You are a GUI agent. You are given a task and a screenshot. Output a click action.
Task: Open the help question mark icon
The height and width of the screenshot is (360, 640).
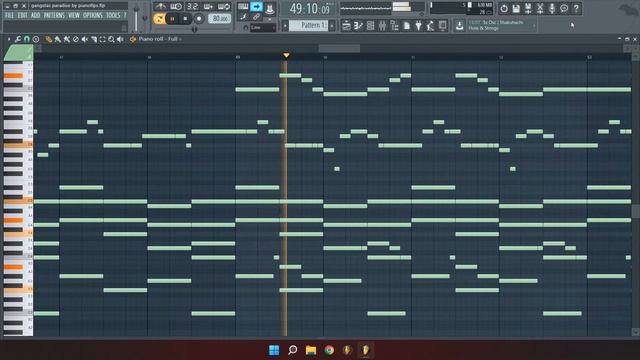point(576,9)
